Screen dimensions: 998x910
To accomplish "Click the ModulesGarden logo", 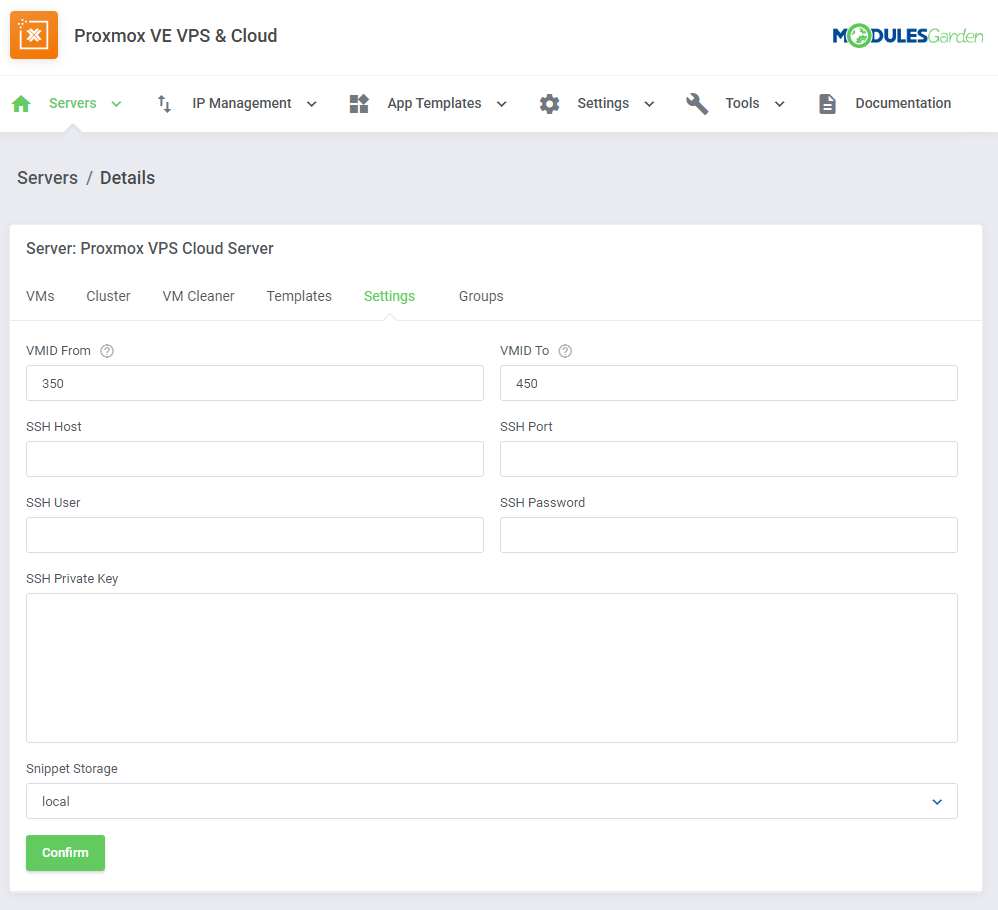I will [908, 36].
